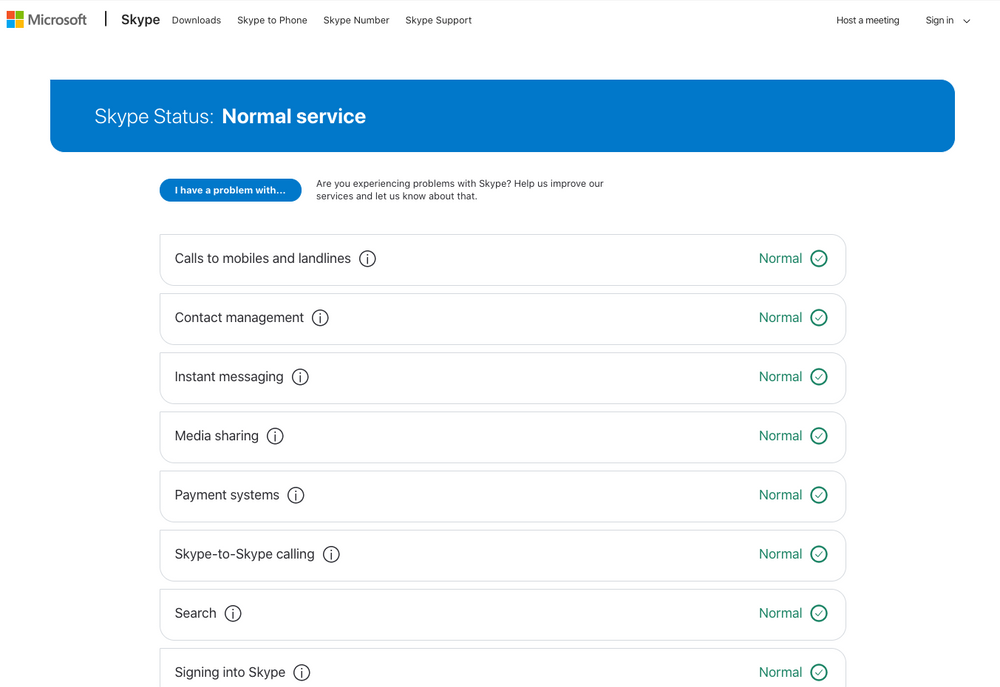This screenshot has height=687, width=1000.
Task: Show details via Media sharing info icon
Action: (x=274, y=436)
